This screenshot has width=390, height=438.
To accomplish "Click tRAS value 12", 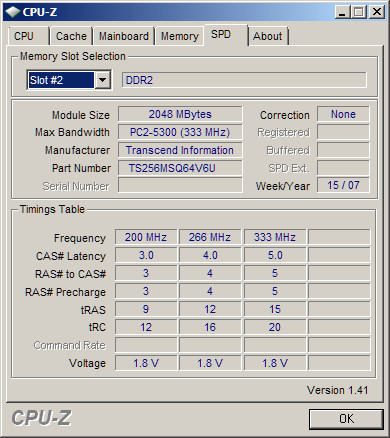I will coord(210,309).
